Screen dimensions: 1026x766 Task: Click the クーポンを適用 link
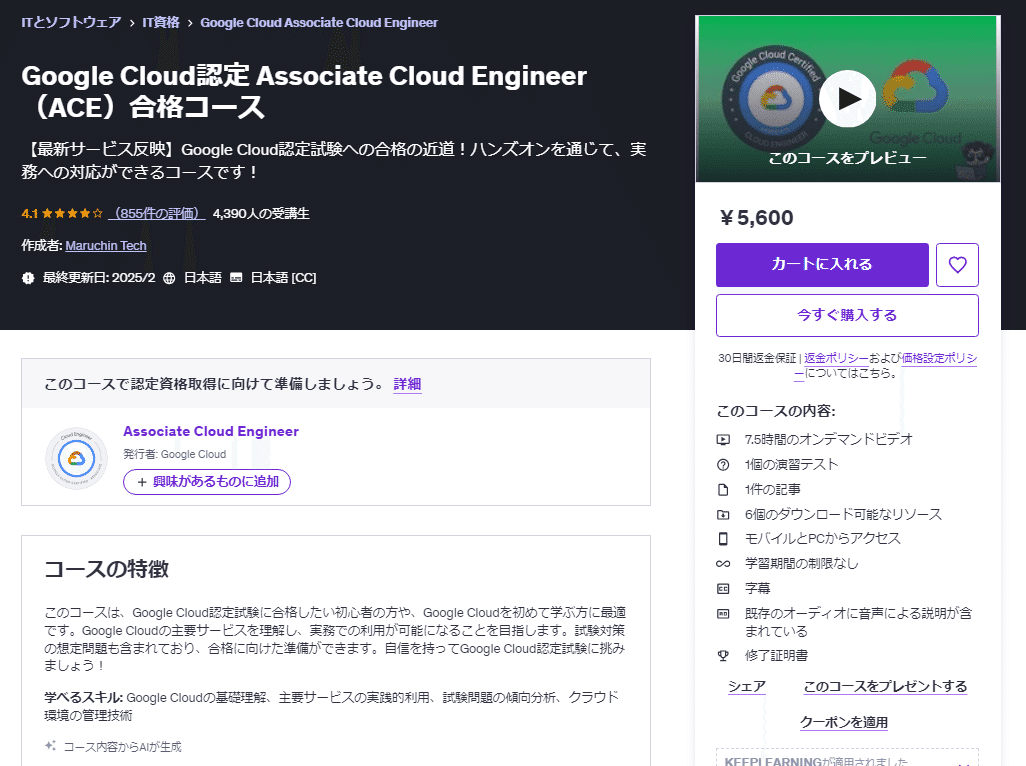click(x=843, y=722)
